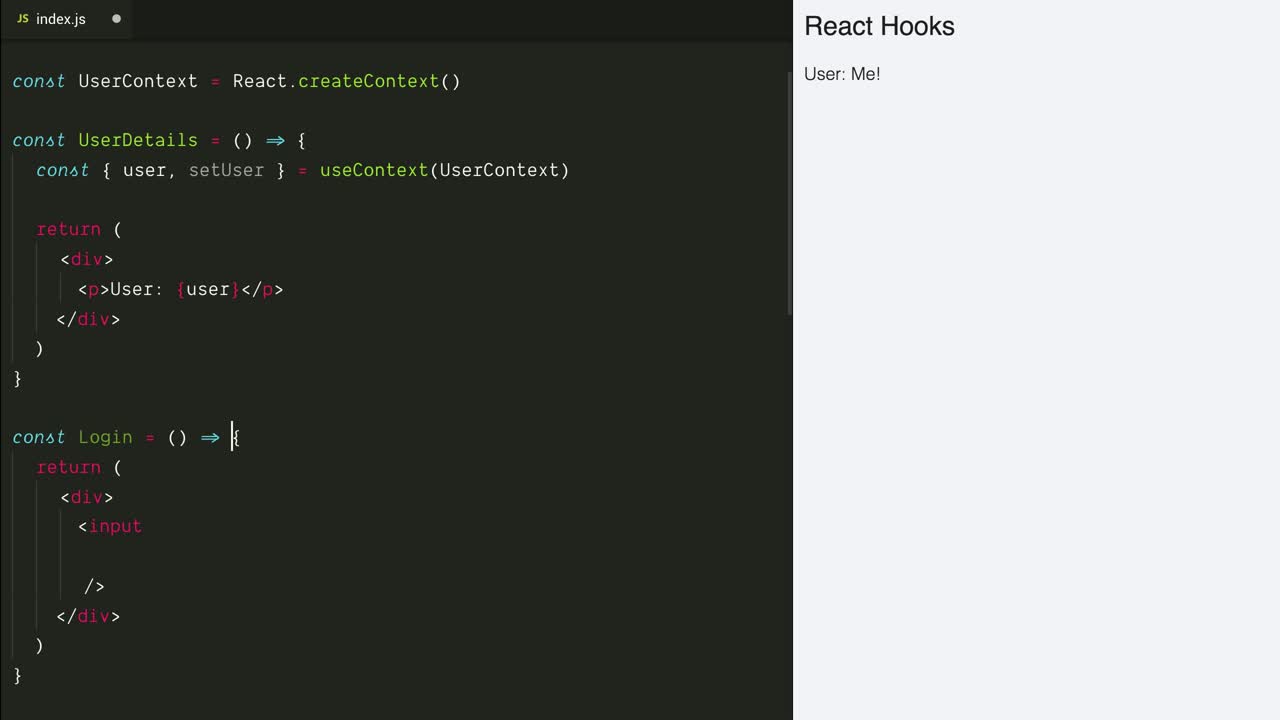Click the React Hooks heading in preview
Screen dimensions: 1280x720
[x=879, y=26]
